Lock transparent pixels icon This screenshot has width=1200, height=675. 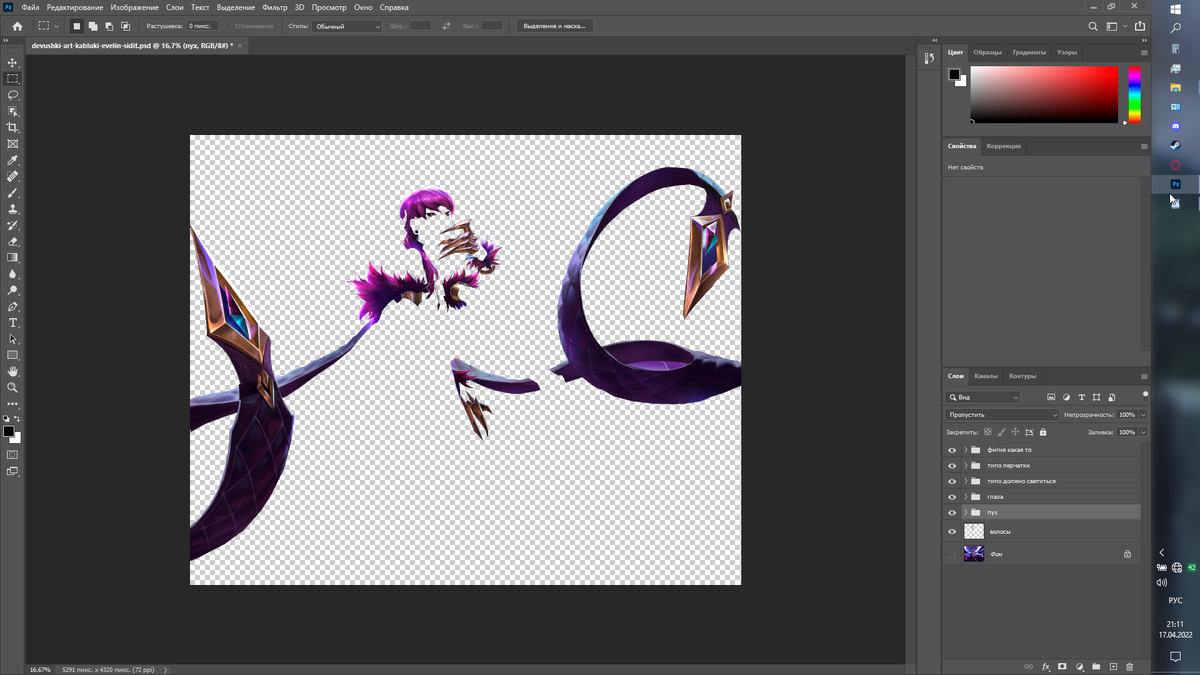[x=988, y=432]
